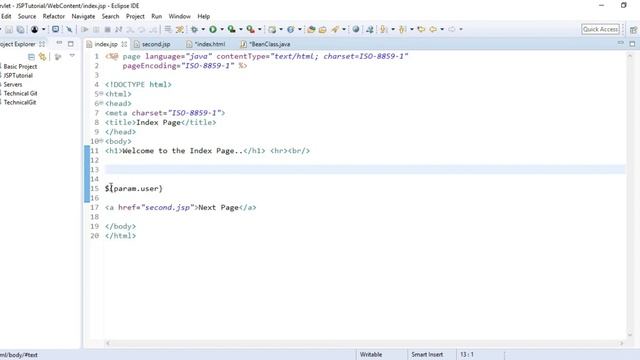Click the blue globe web toolbar icon
This screenshot has height=360, width=640.
291,29
